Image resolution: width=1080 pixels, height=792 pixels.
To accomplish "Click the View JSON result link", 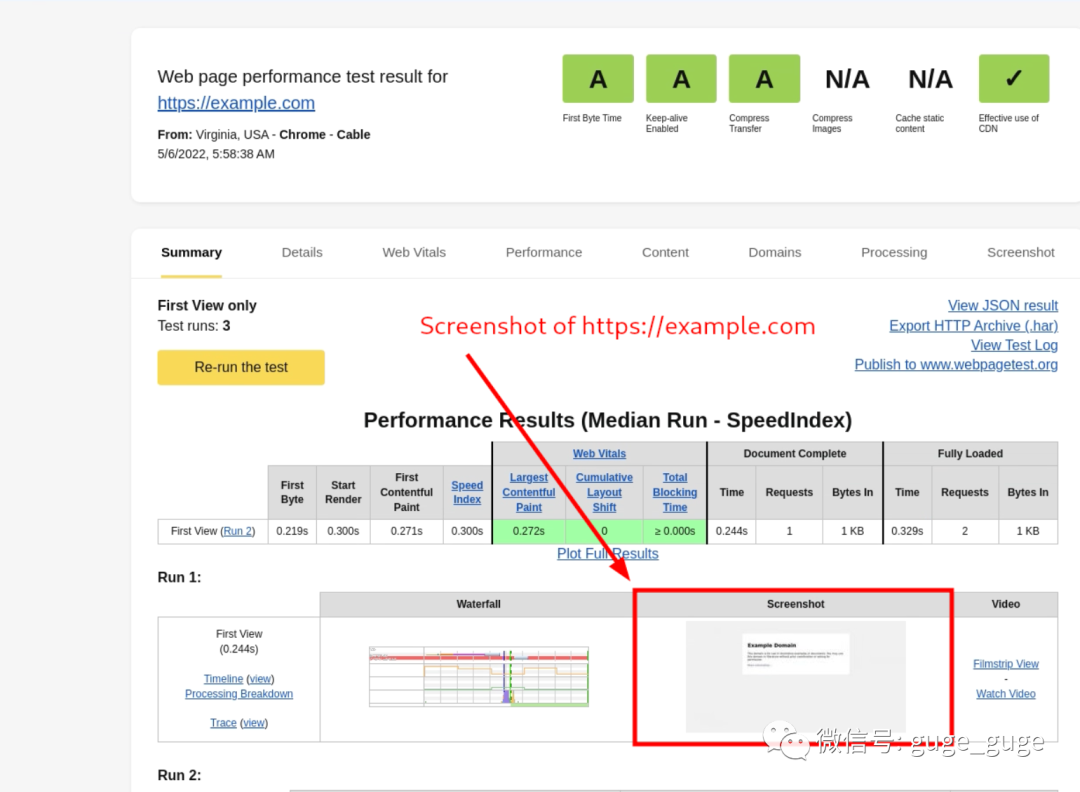I will [x=1002, y=305].
